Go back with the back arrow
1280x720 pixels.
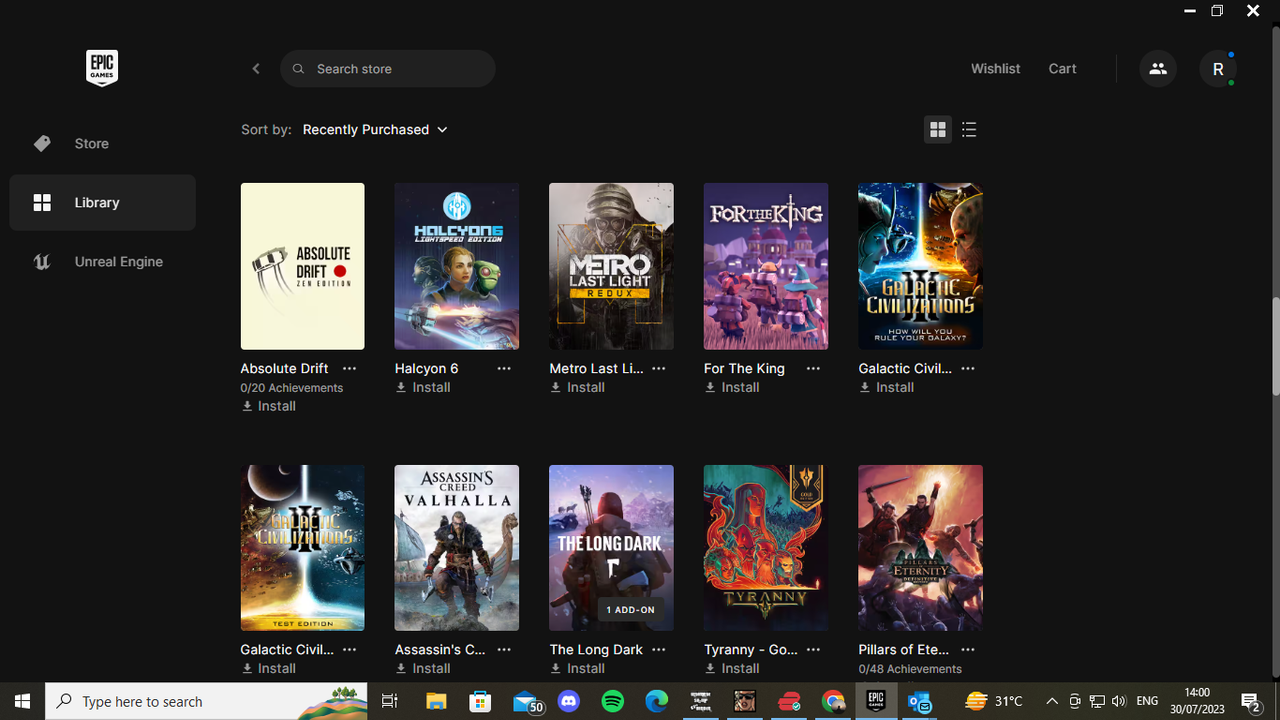[256, 69]
